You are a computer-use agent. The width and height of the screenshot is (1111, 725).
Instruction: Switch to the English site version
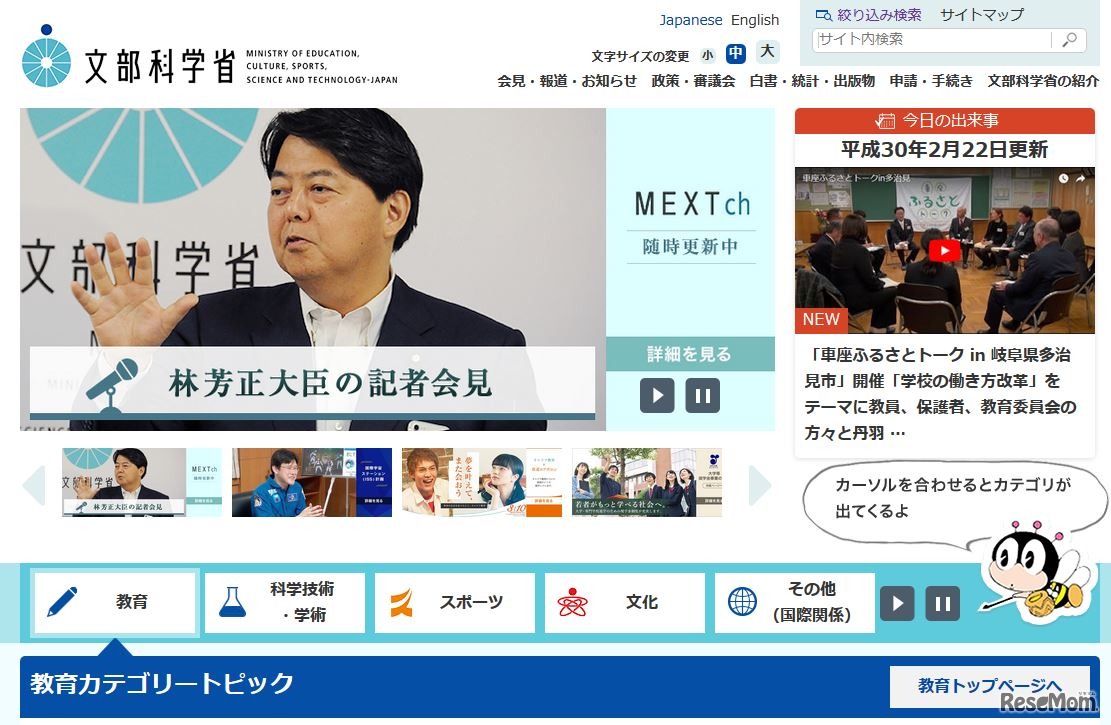coord(755,19)
